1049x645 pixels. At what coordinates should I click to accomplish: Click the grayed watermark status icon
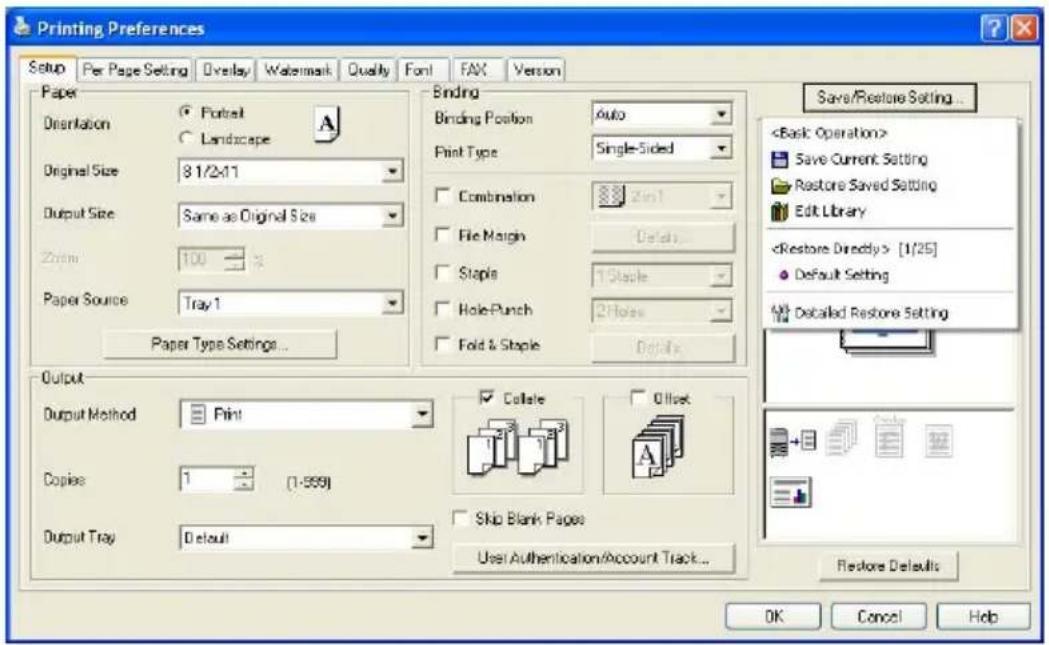click(x=939, y=442)
